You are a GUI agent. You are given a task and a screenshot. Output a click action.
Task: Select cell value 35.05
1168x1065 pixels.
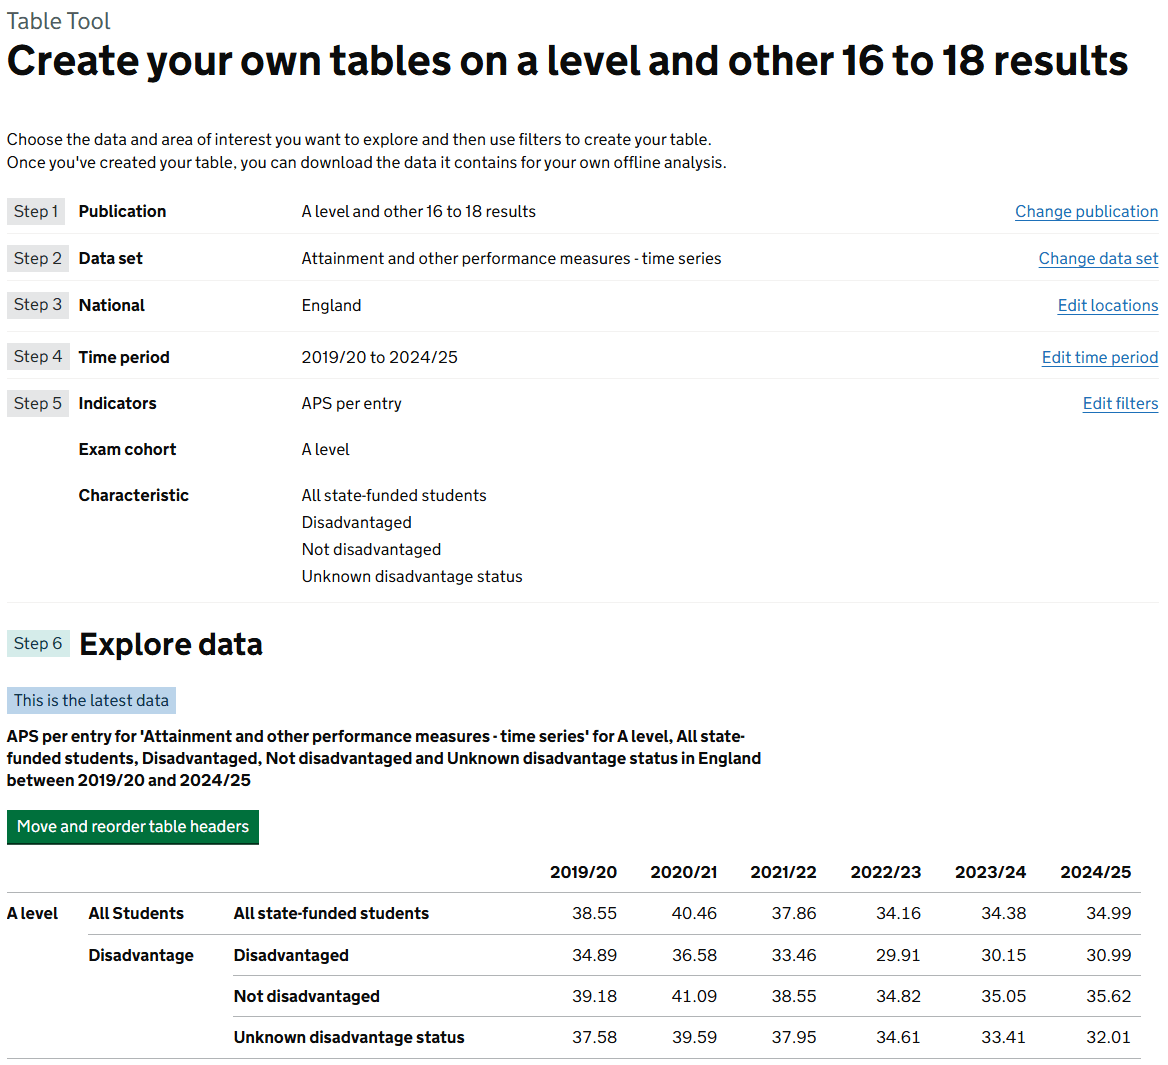(x=1003, y=996)
